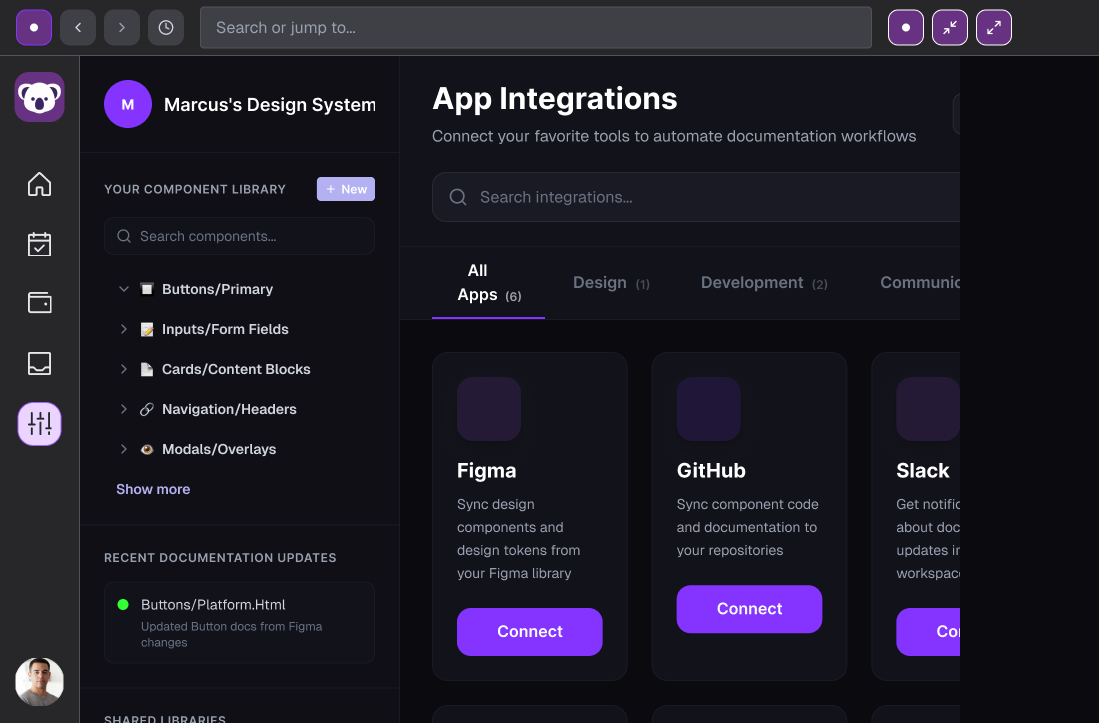Click the purple M workspace avatar
This screenshot has width=1099, height=723.
click(128, 104)
